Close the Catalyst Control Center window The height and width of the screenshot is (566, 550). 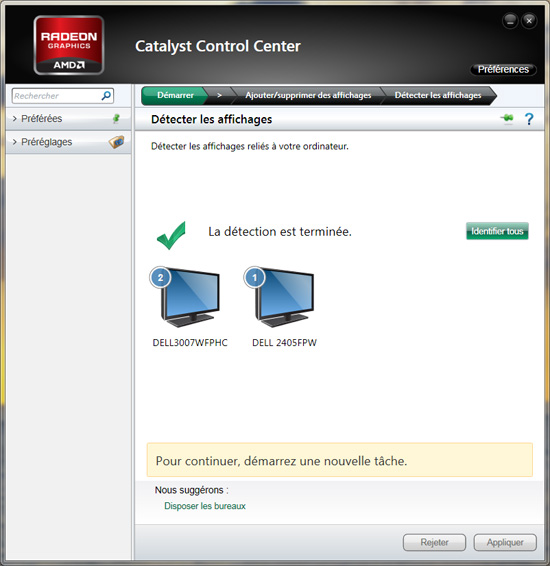pyautogui.click(x=529, y=21)
